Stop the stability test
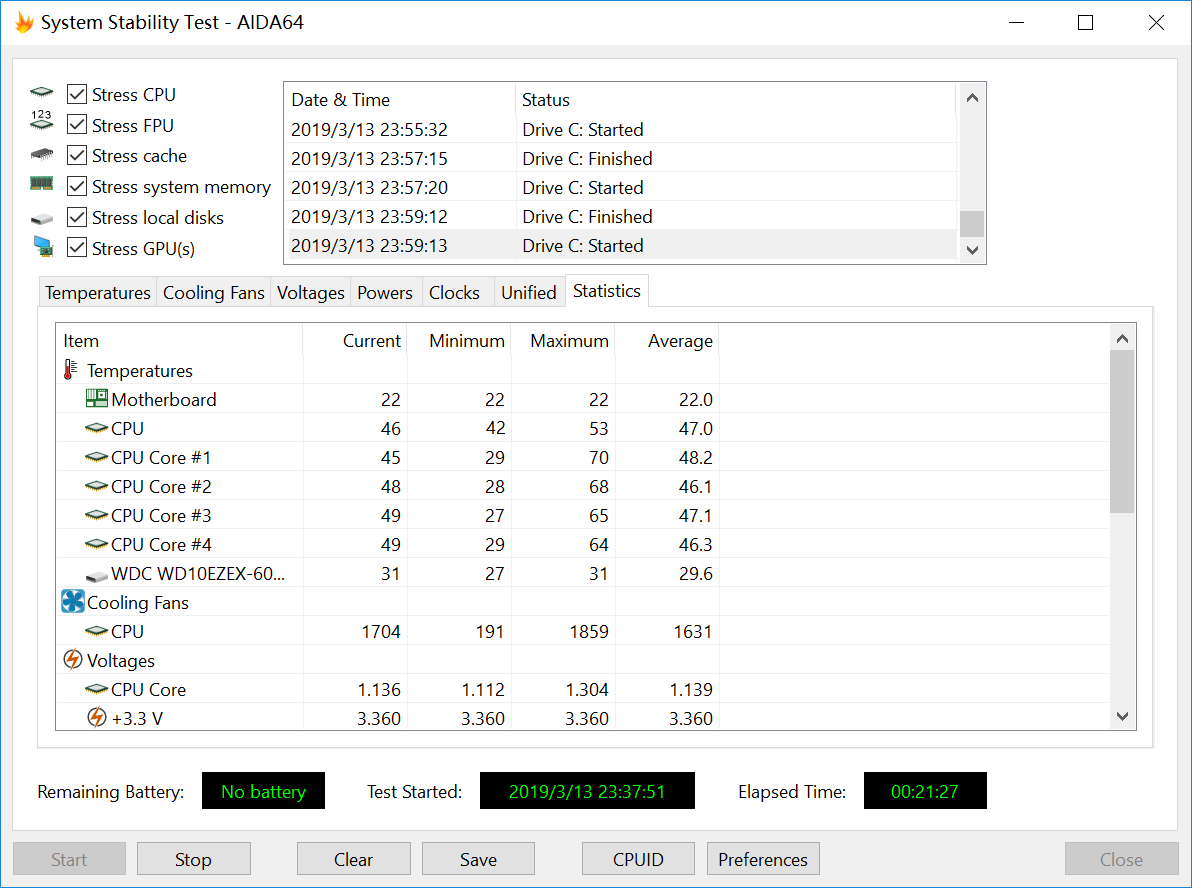This screenshot has height=888, width=1192. point(193,859)
